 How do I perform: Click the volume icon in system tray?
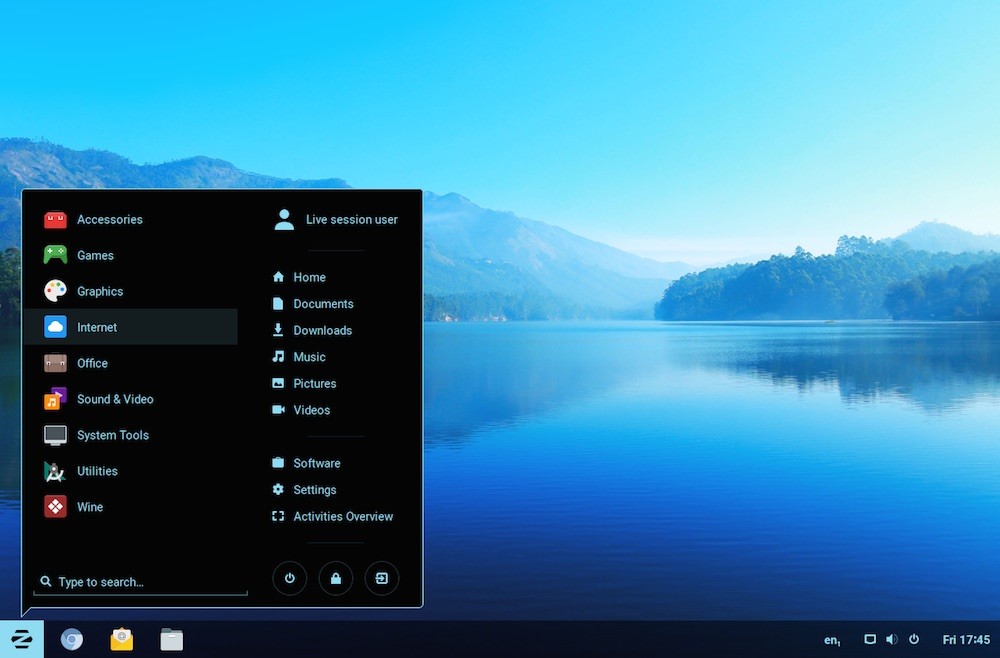click(891, 639)
